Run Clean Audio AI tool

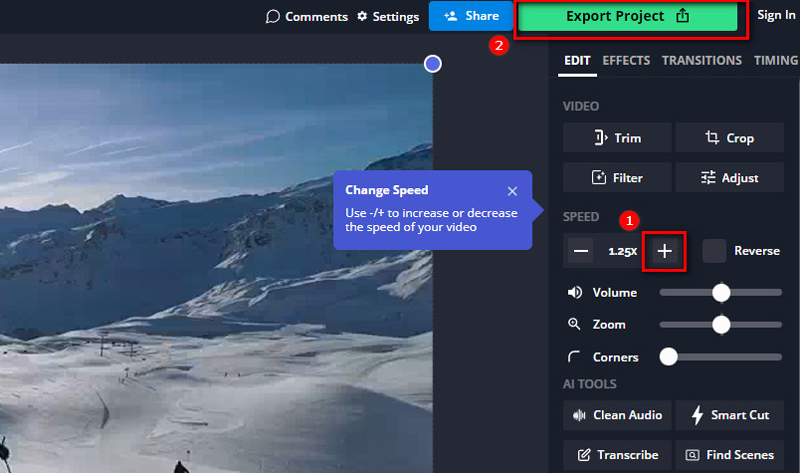coord(617,415)
